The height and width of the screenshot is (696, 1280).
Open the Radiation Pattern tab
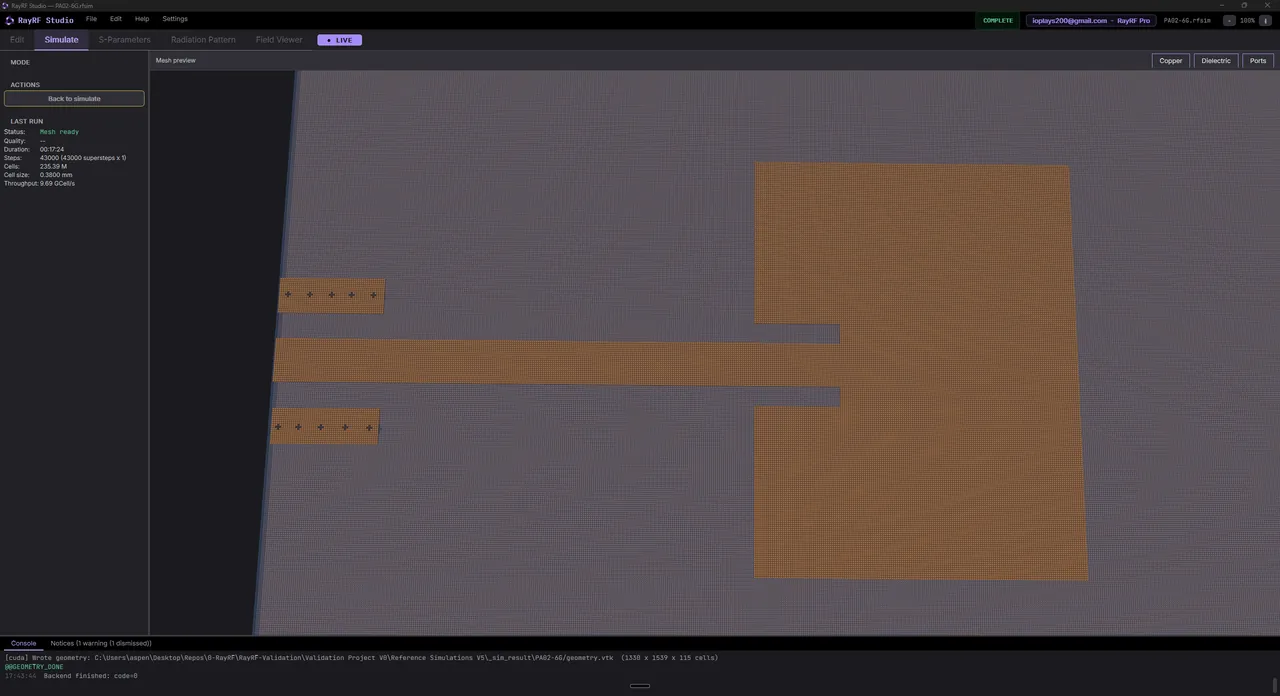coord(203,40)
